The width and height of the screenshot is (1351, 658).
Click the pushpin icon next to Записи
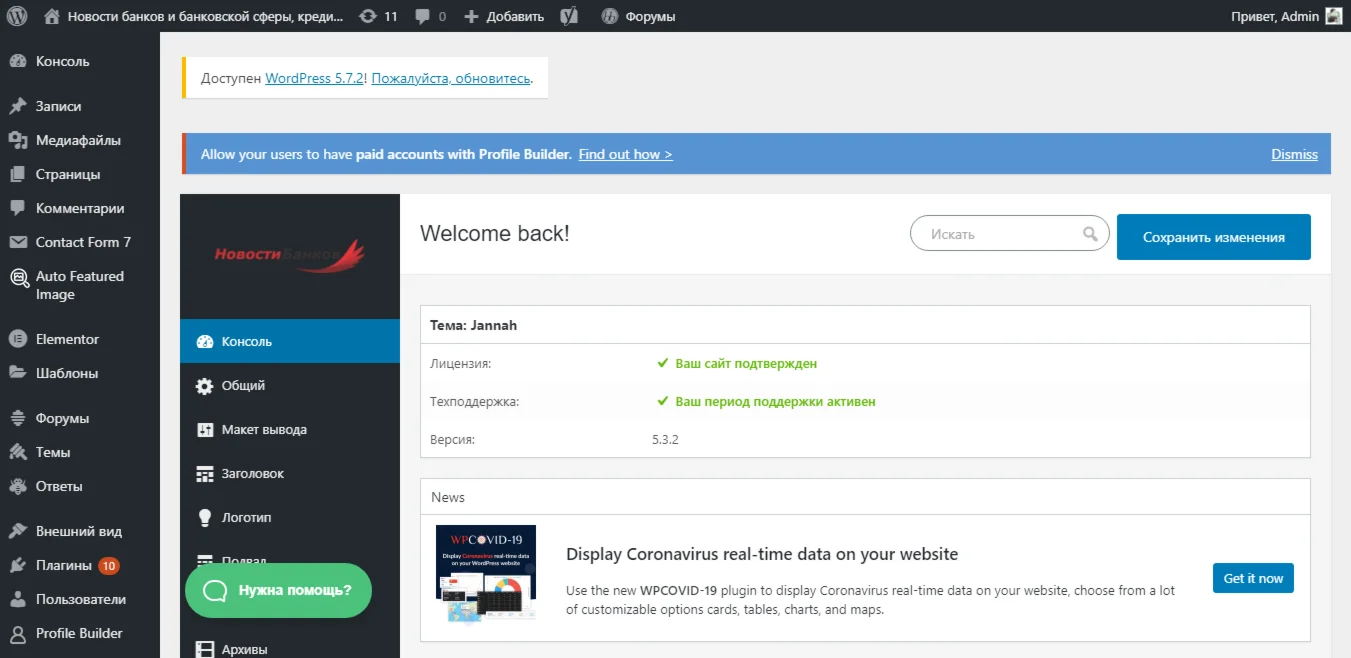point(17,106)
